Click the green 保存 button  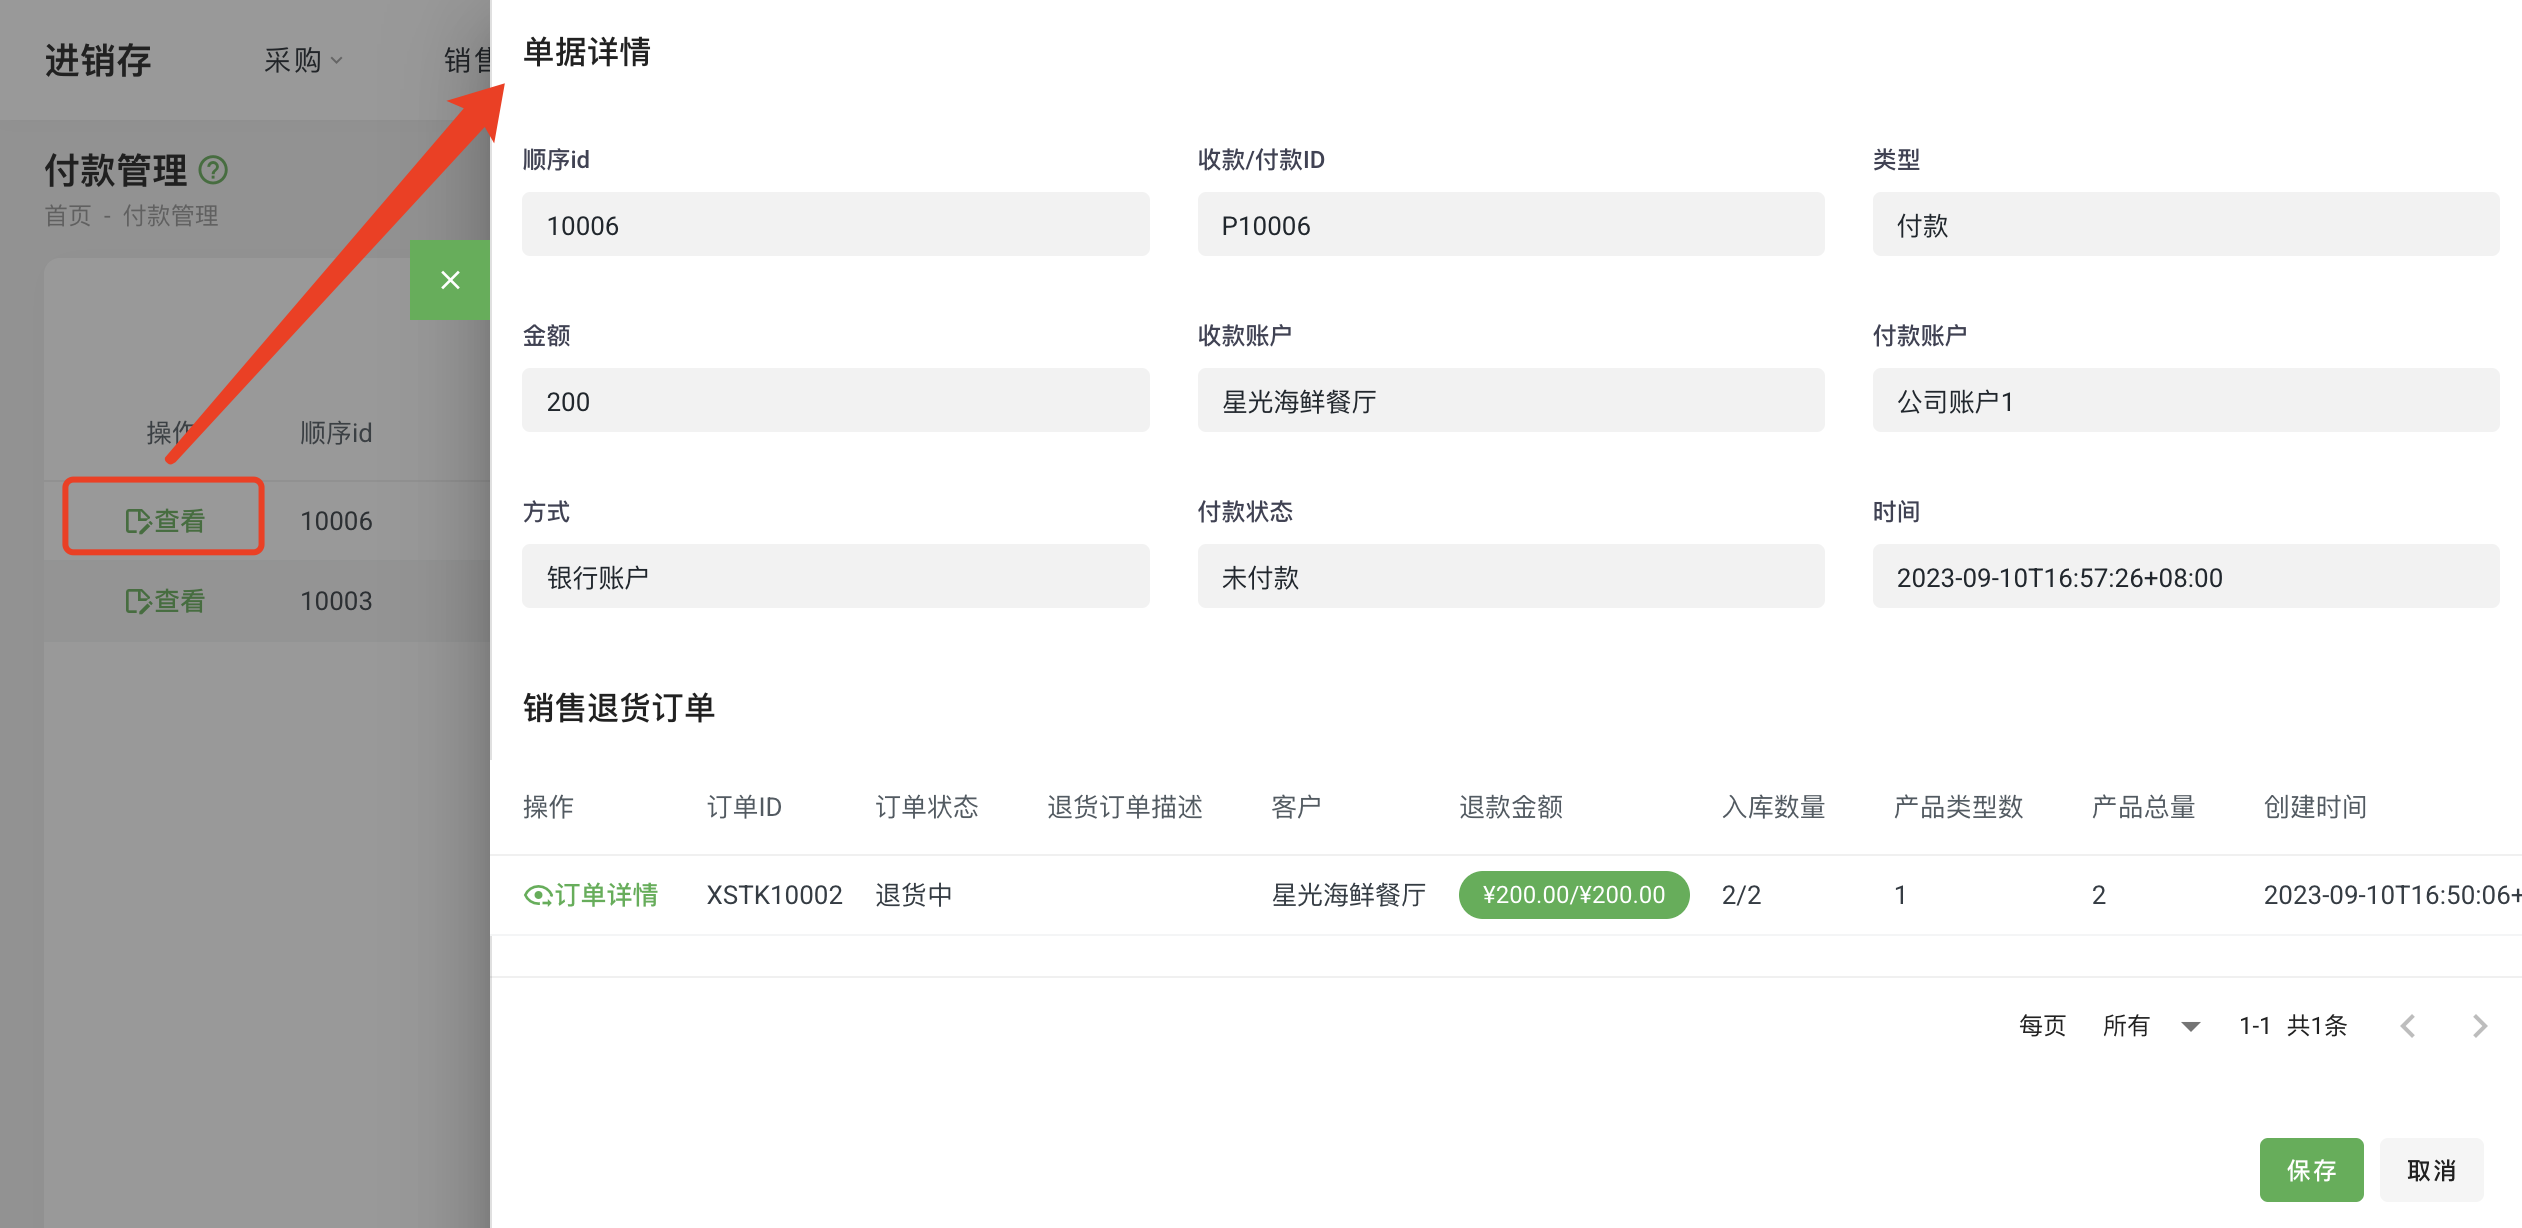pos(2311,1170)
